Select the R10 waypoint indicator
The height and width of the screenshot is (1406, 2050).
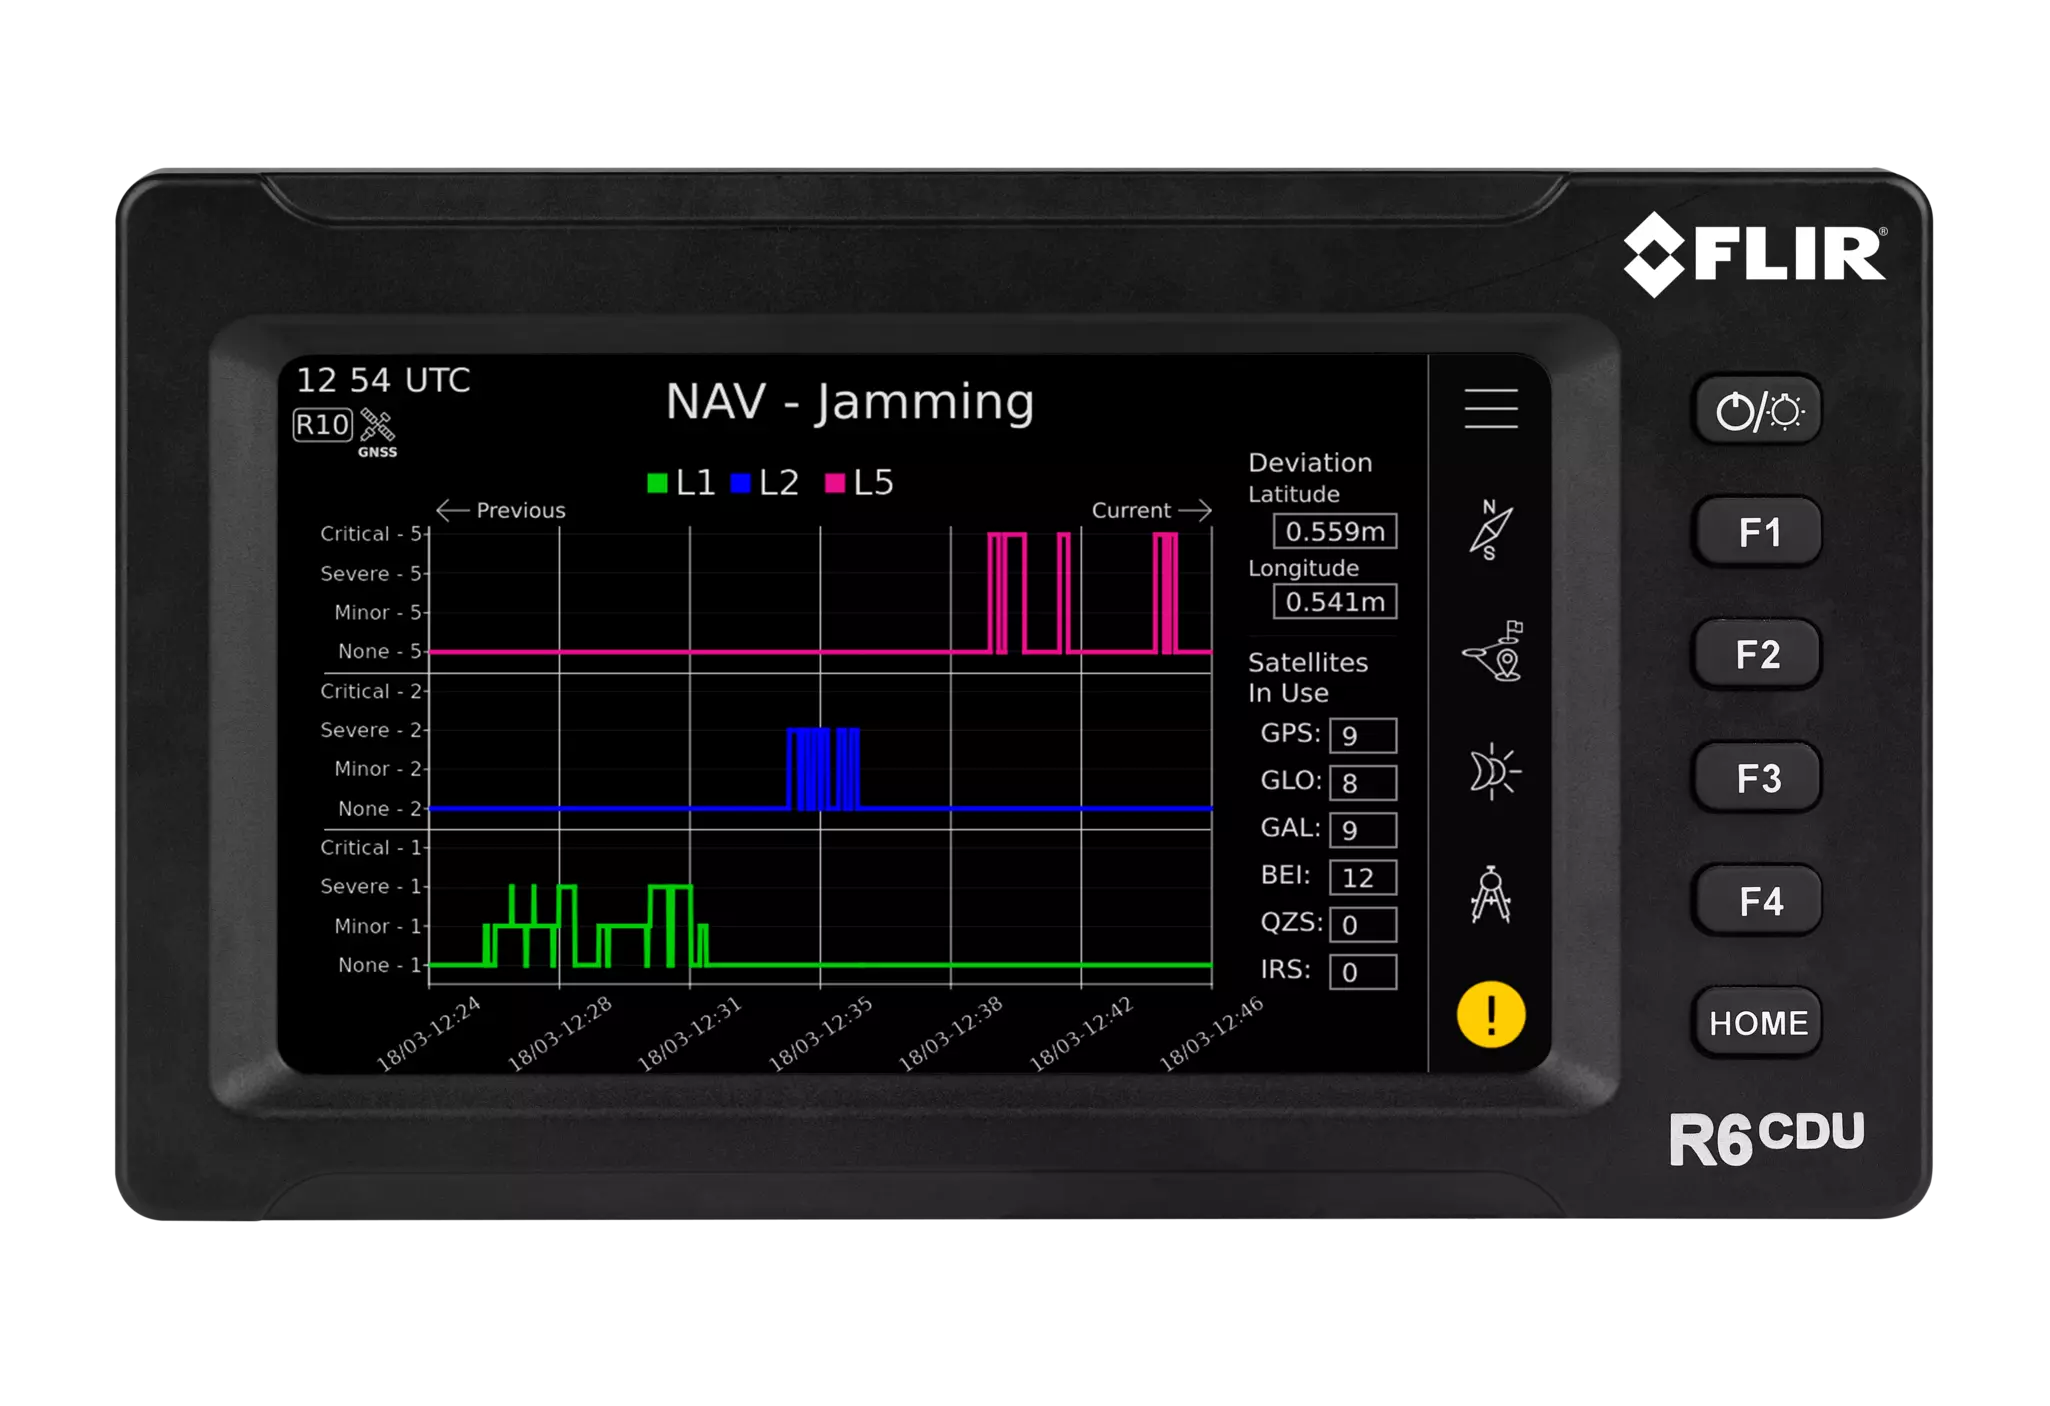click(x=322, y=425)
